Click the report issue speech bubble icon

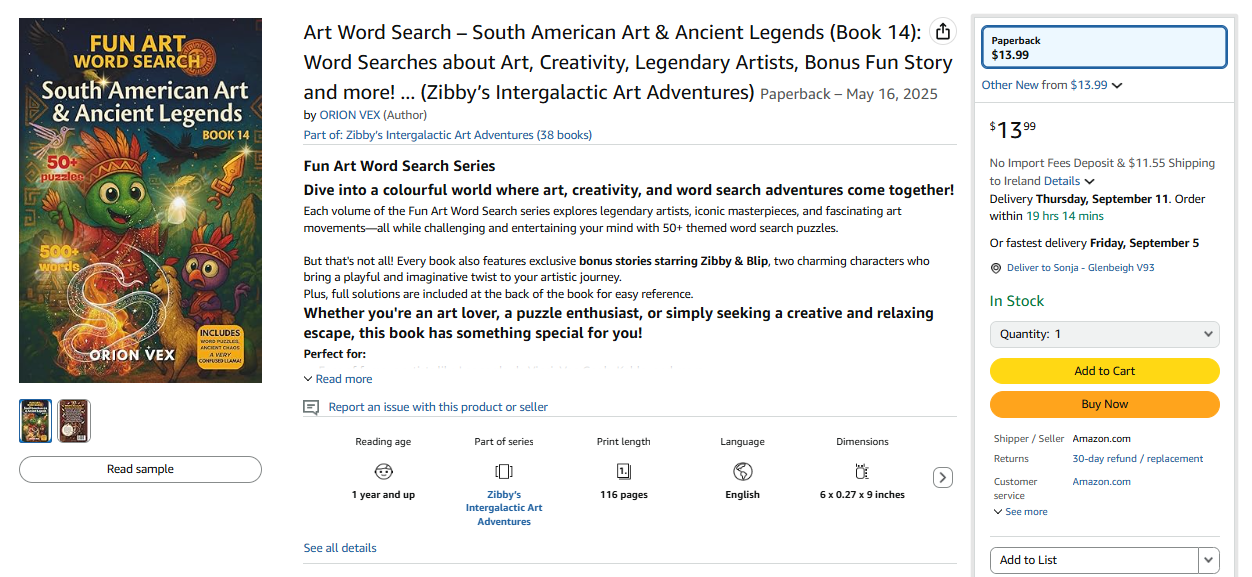[x=311, y=407]
